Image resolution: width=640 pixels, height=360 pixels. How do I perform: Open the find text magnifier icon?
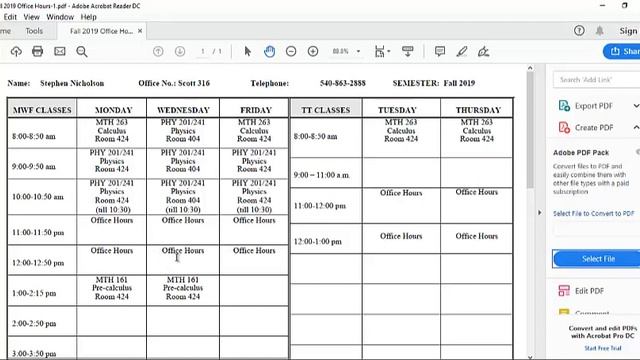82,51
